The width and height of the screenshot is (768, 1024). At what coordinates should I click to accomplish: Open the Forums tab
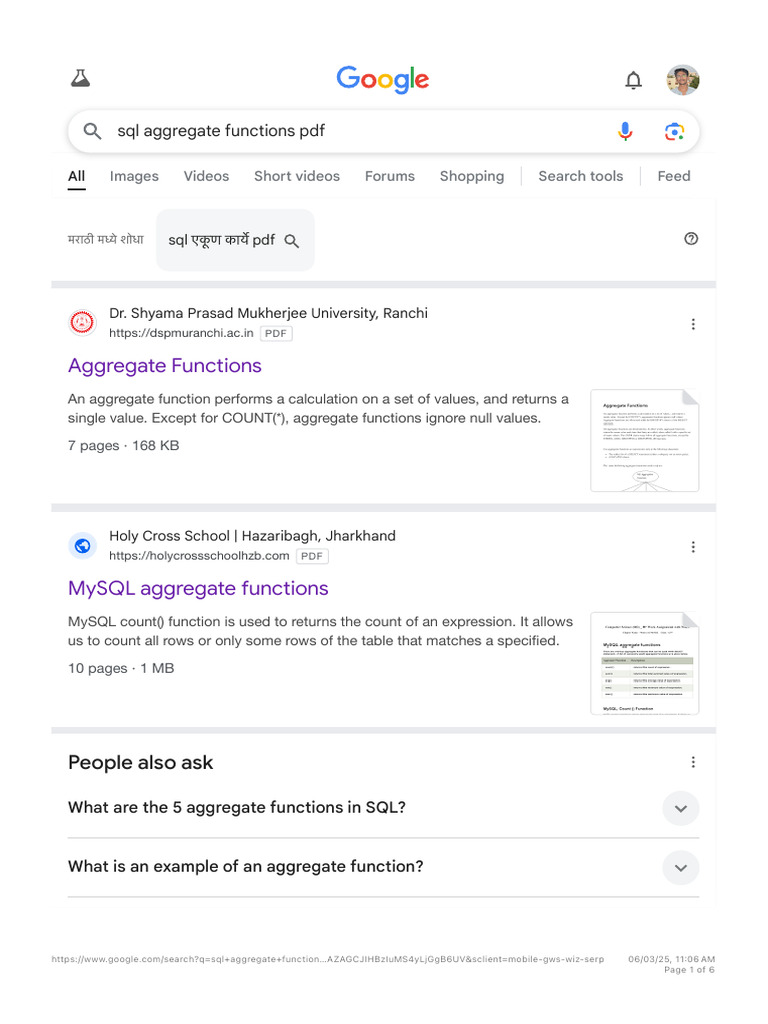click(x=389, y=176)
